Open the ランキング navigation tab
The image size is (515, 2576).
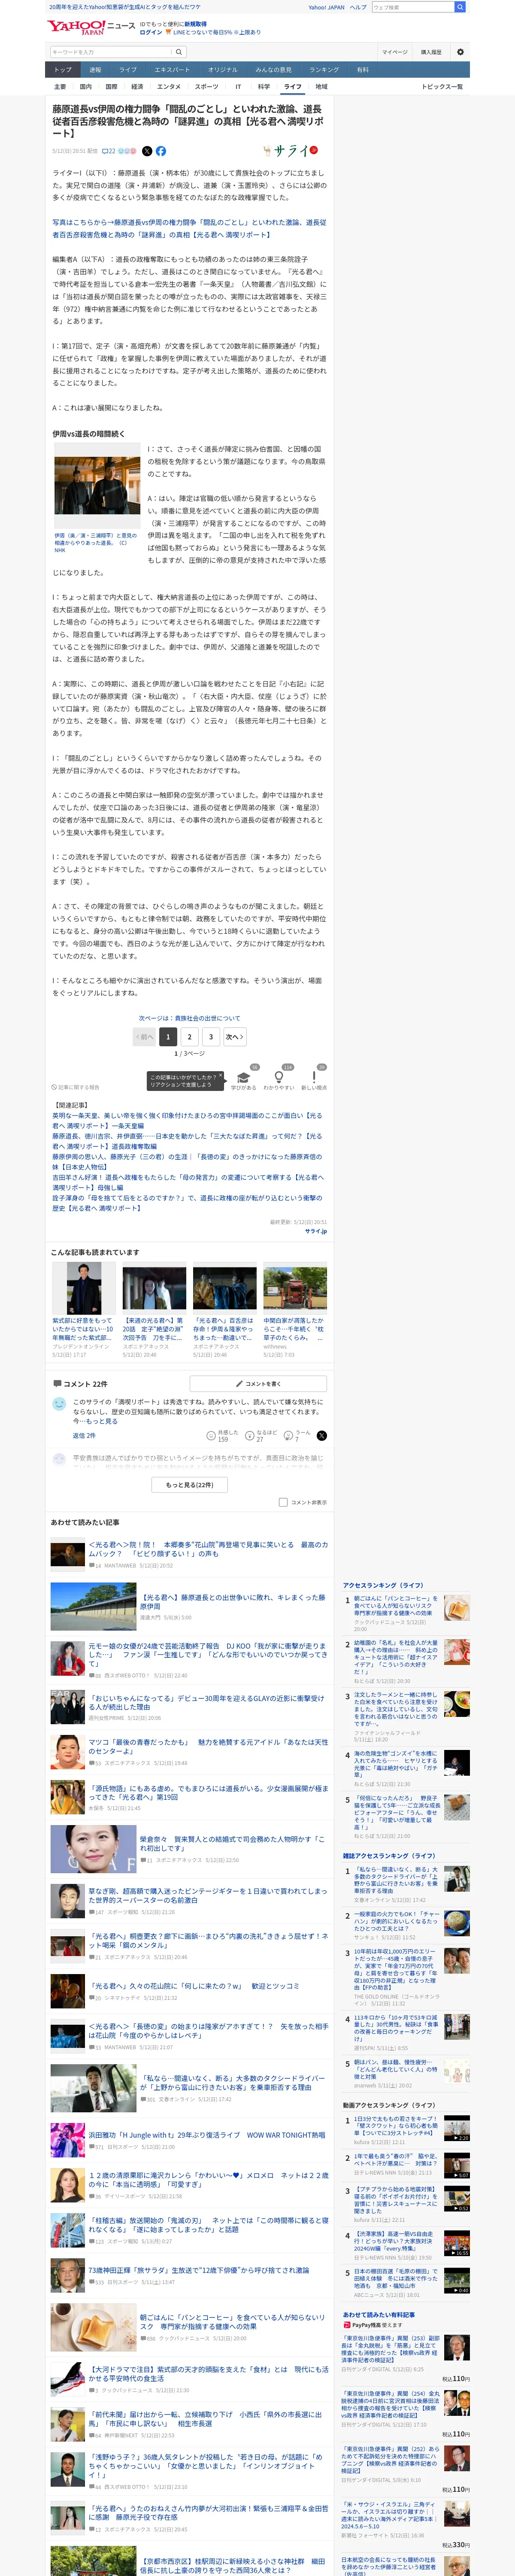pos(324,70)
